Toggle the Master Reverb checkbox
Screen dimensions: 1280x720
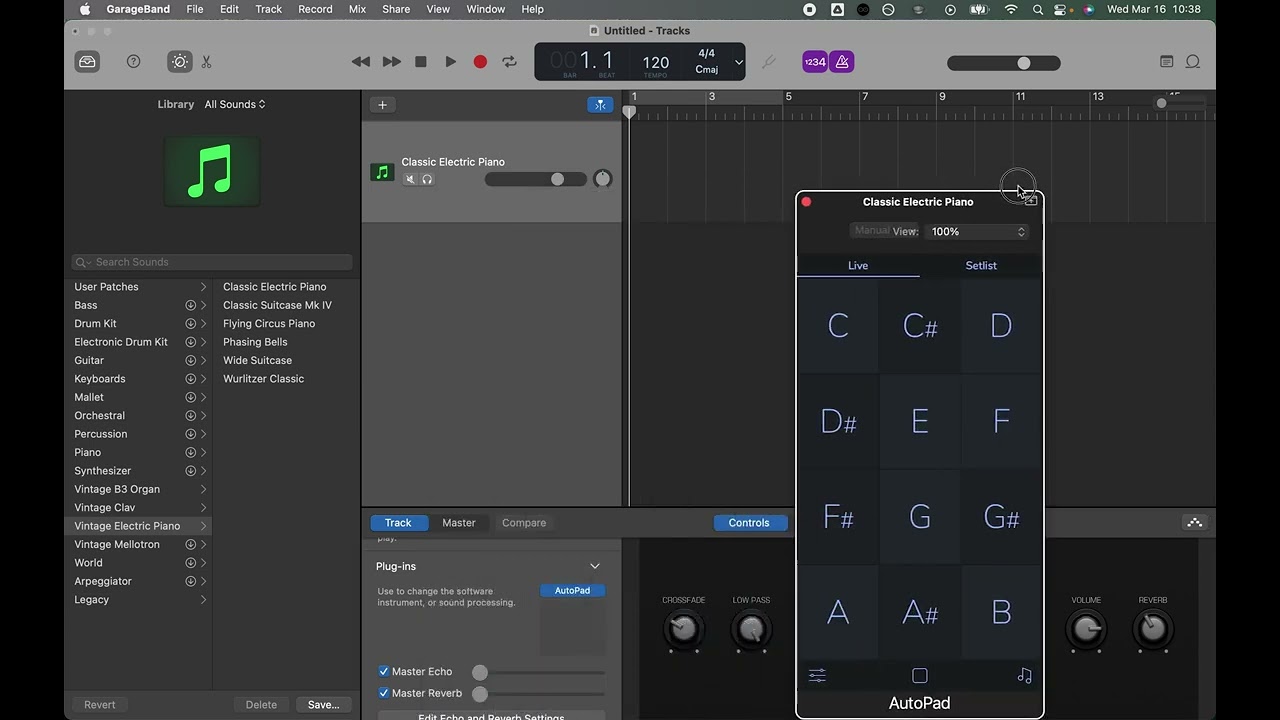(x=383, y=693)
